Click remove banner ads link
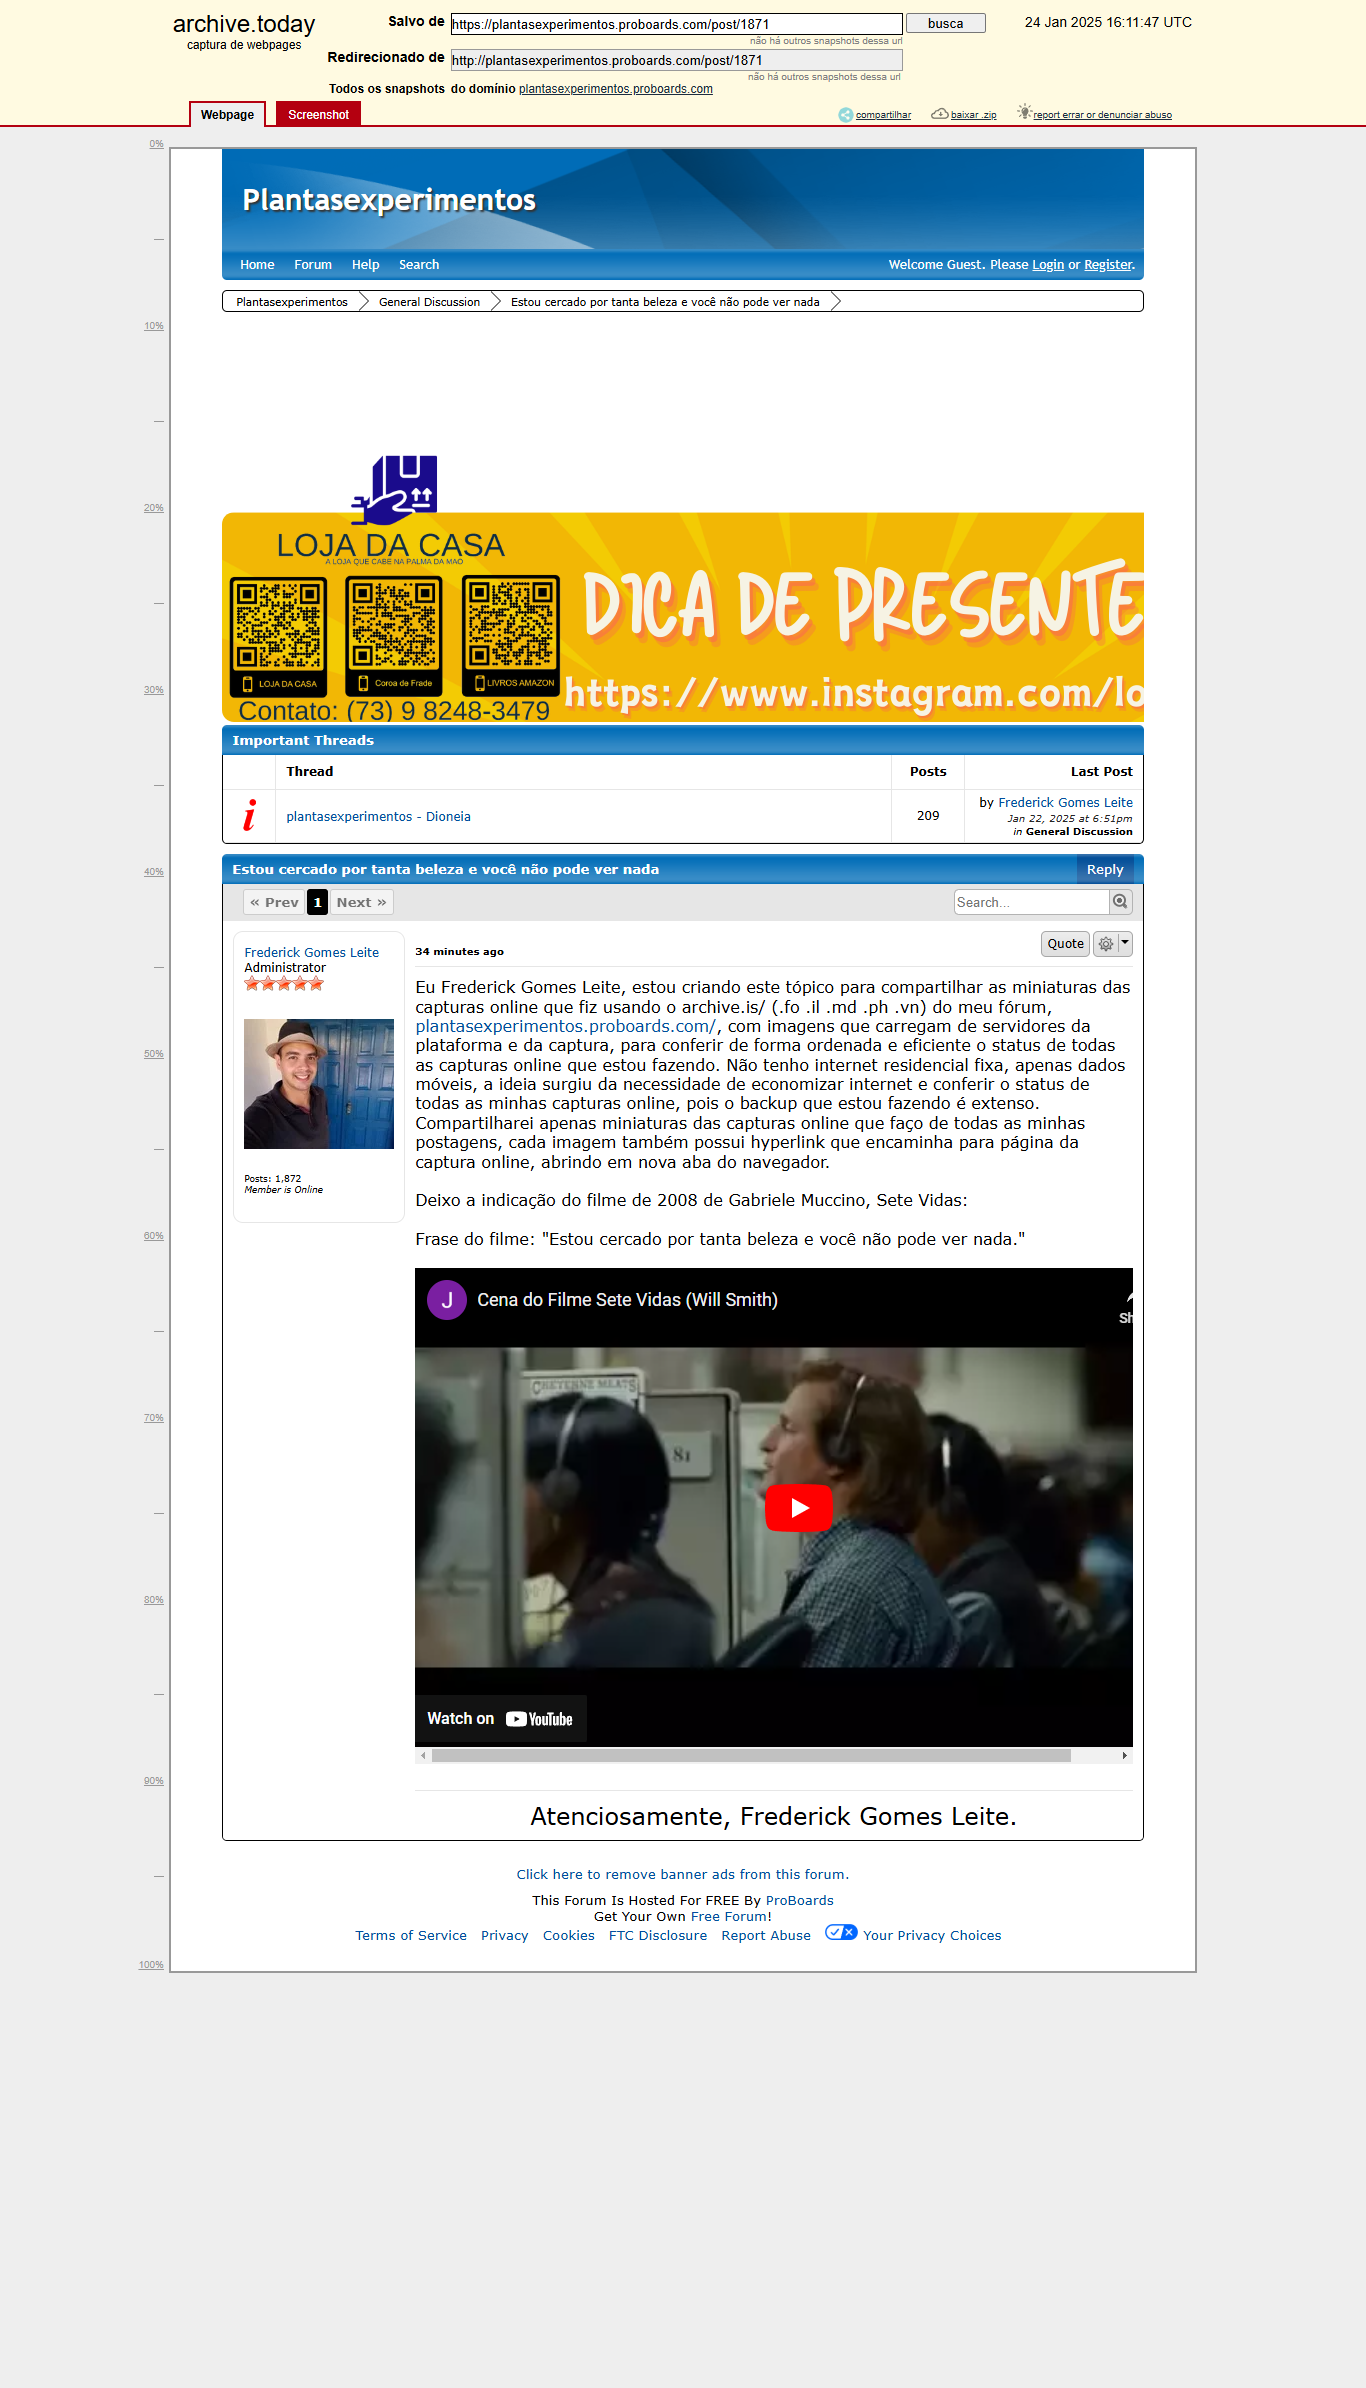The height and width of the screenshot is (2388, 1366). [x=682, y=1875]
